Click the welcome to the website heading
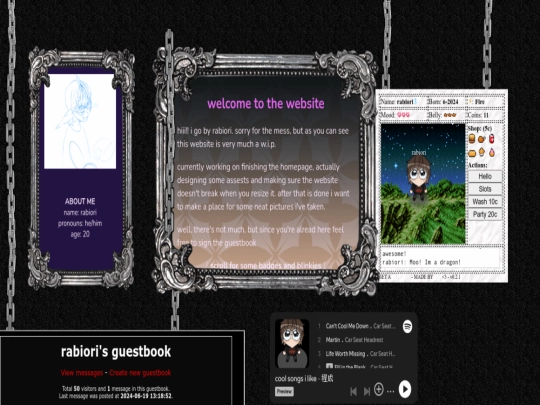This screenshot has width=540, height=405. 266,103
